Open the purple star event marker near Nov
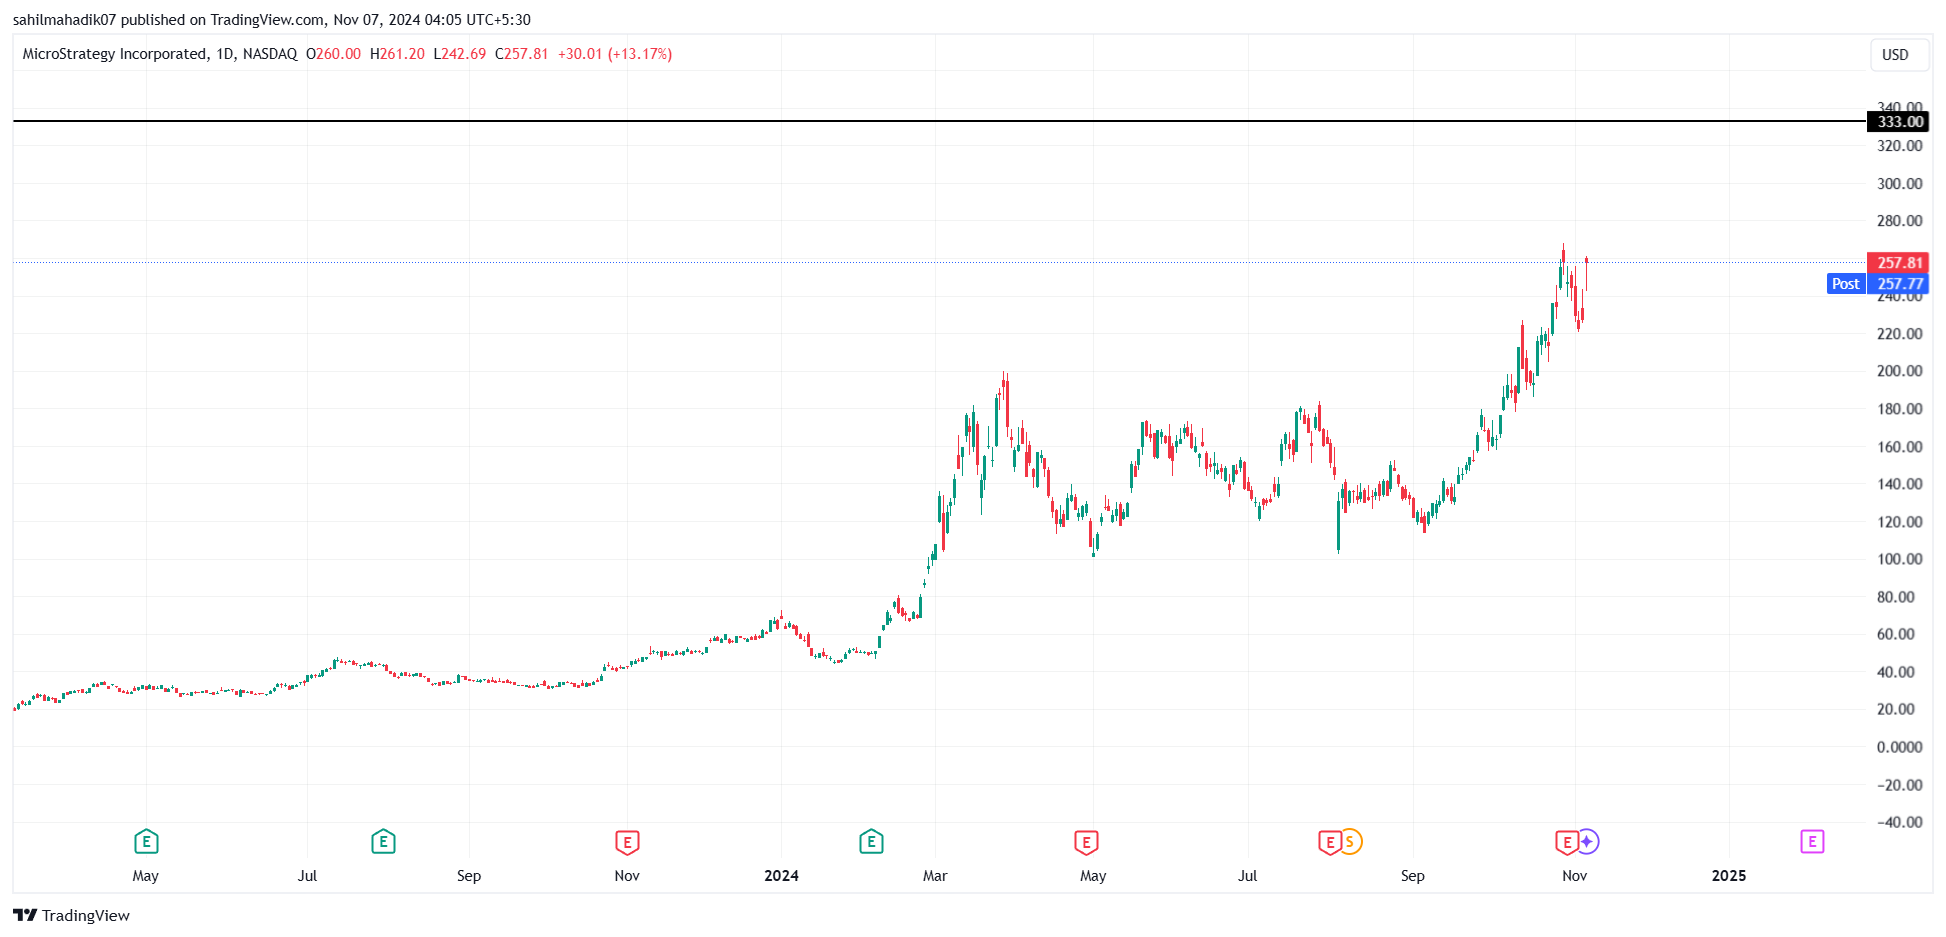Image resolution: width=1946 pixels, height=937 pixels. [1587, 842]
